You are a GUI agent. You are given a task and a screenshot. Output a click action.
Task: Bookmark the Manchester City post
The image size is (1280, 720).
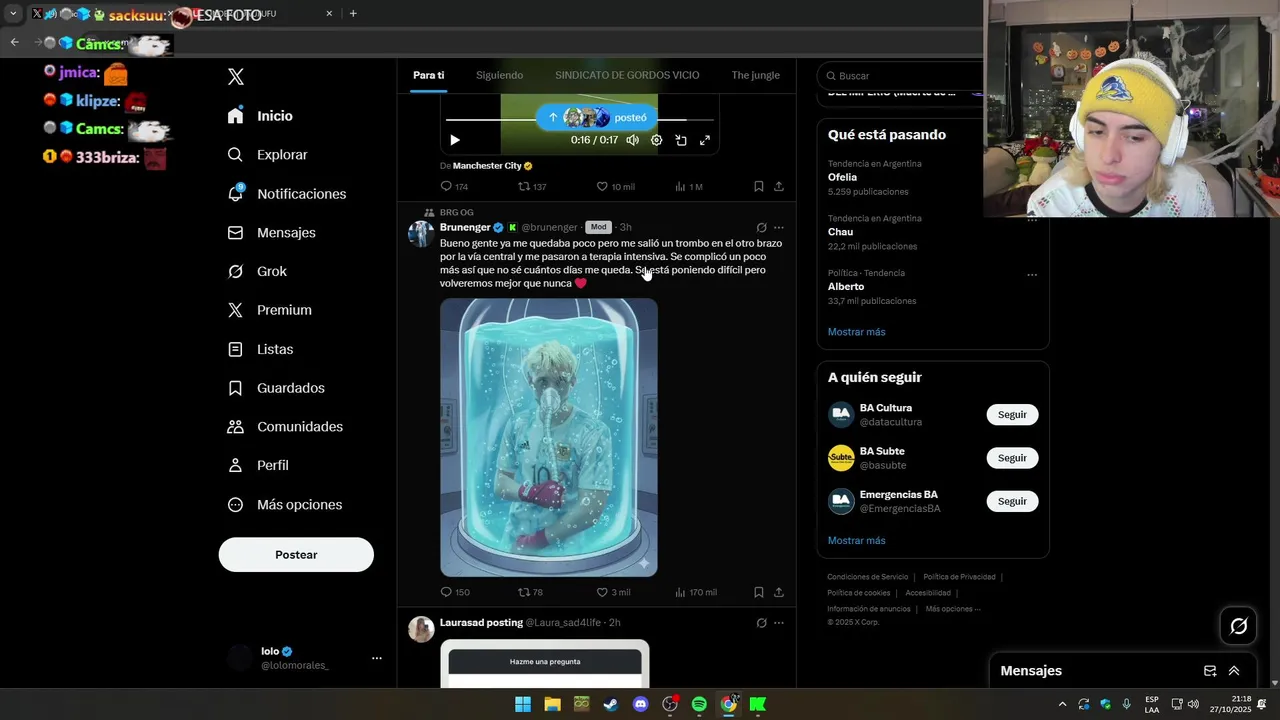point(758,187)
